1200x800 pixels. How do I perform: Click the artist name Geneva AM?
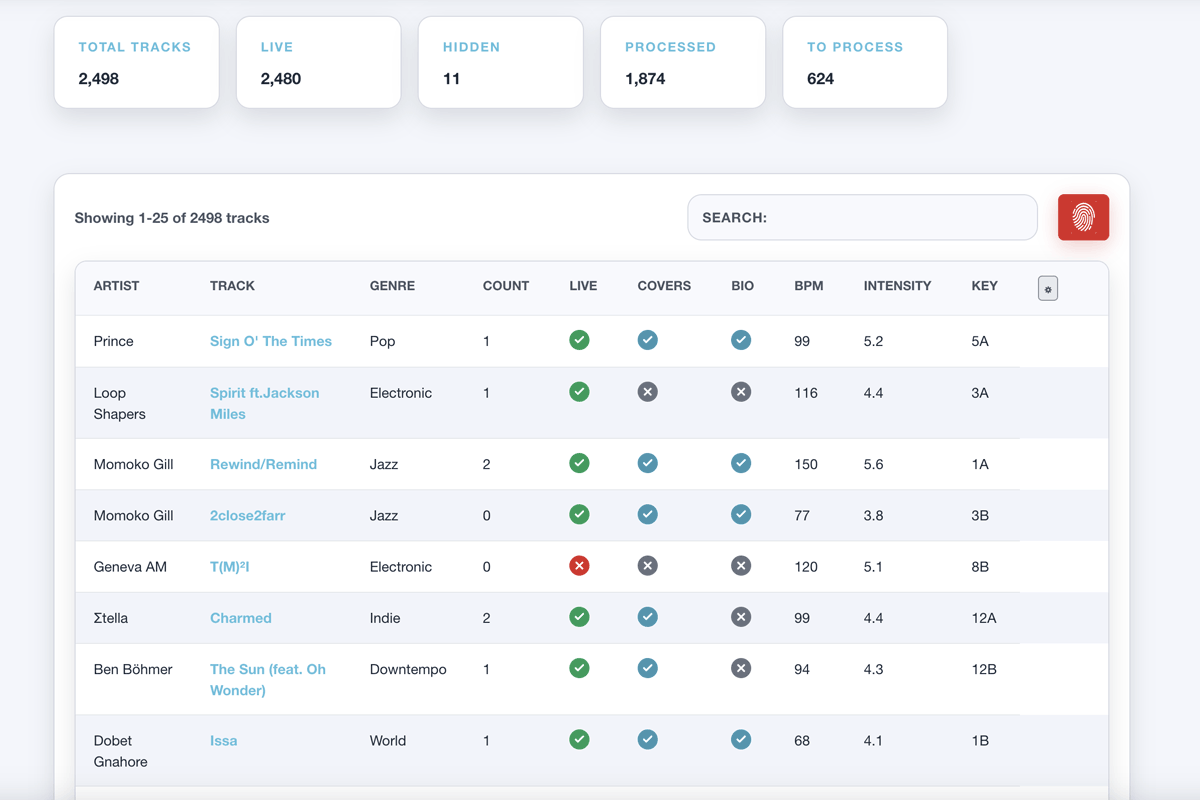pos(130,566)
